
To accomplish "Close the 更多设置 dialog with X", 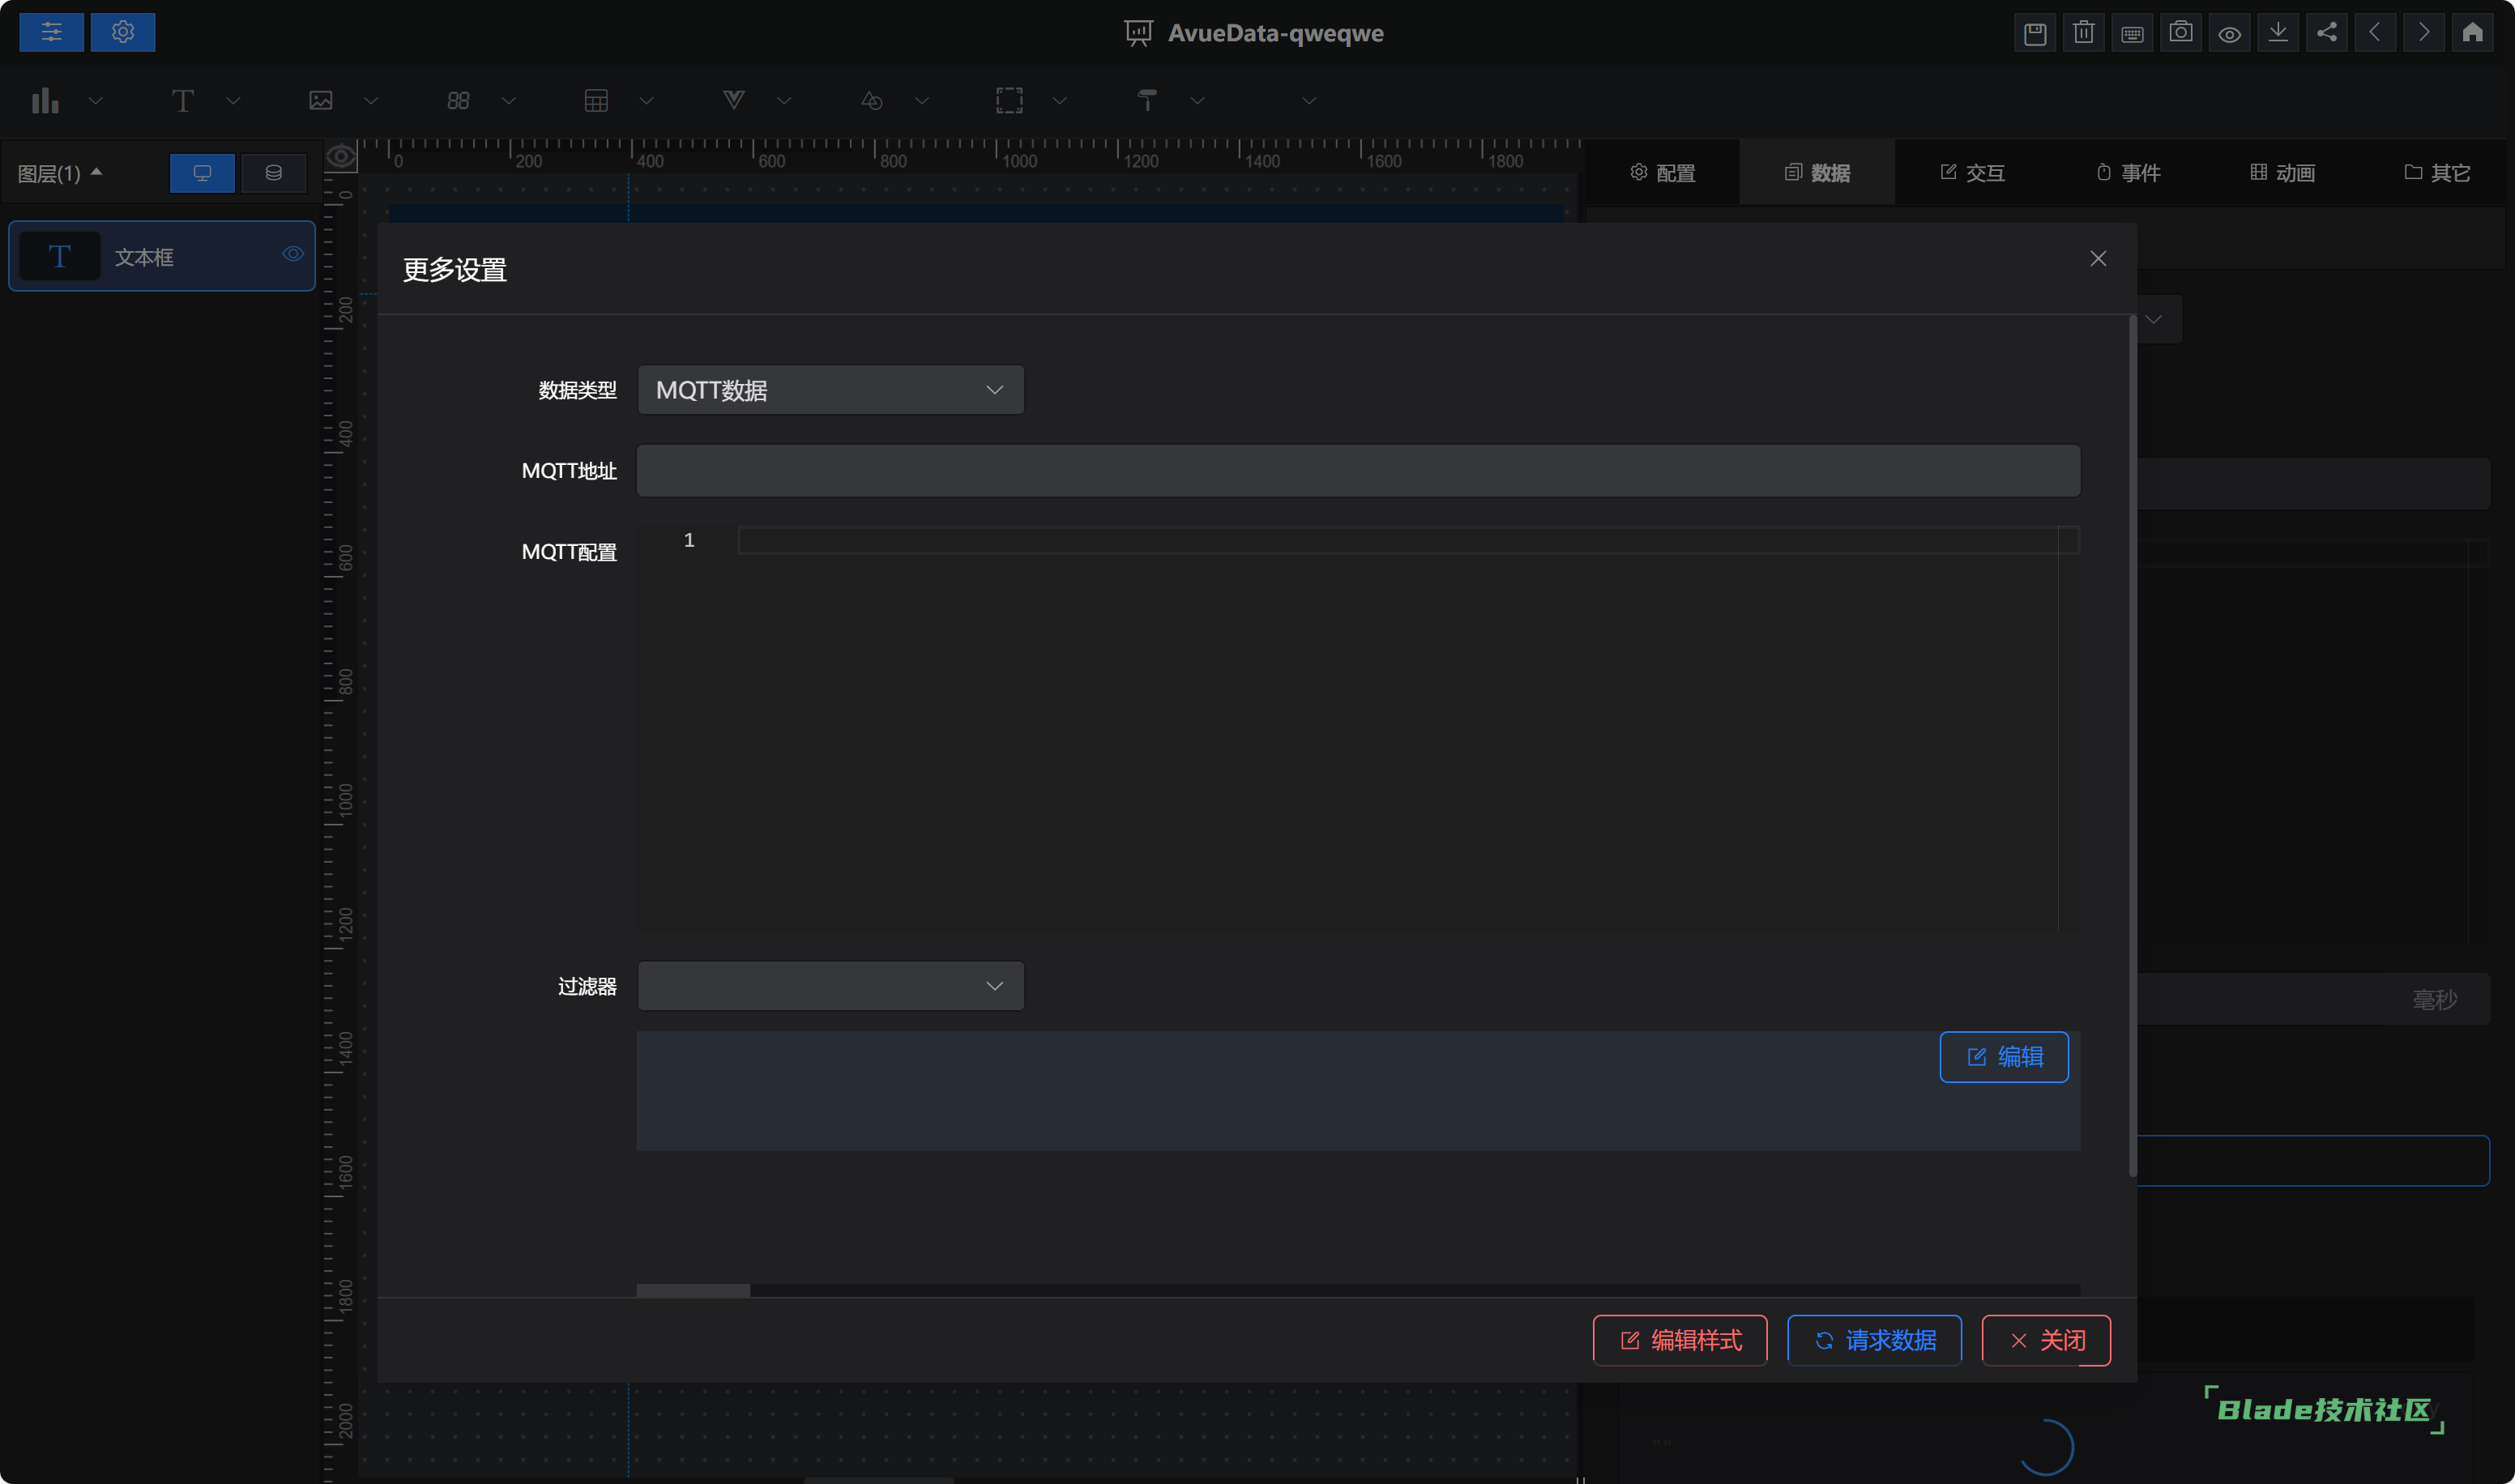I will click(2098, 259).
